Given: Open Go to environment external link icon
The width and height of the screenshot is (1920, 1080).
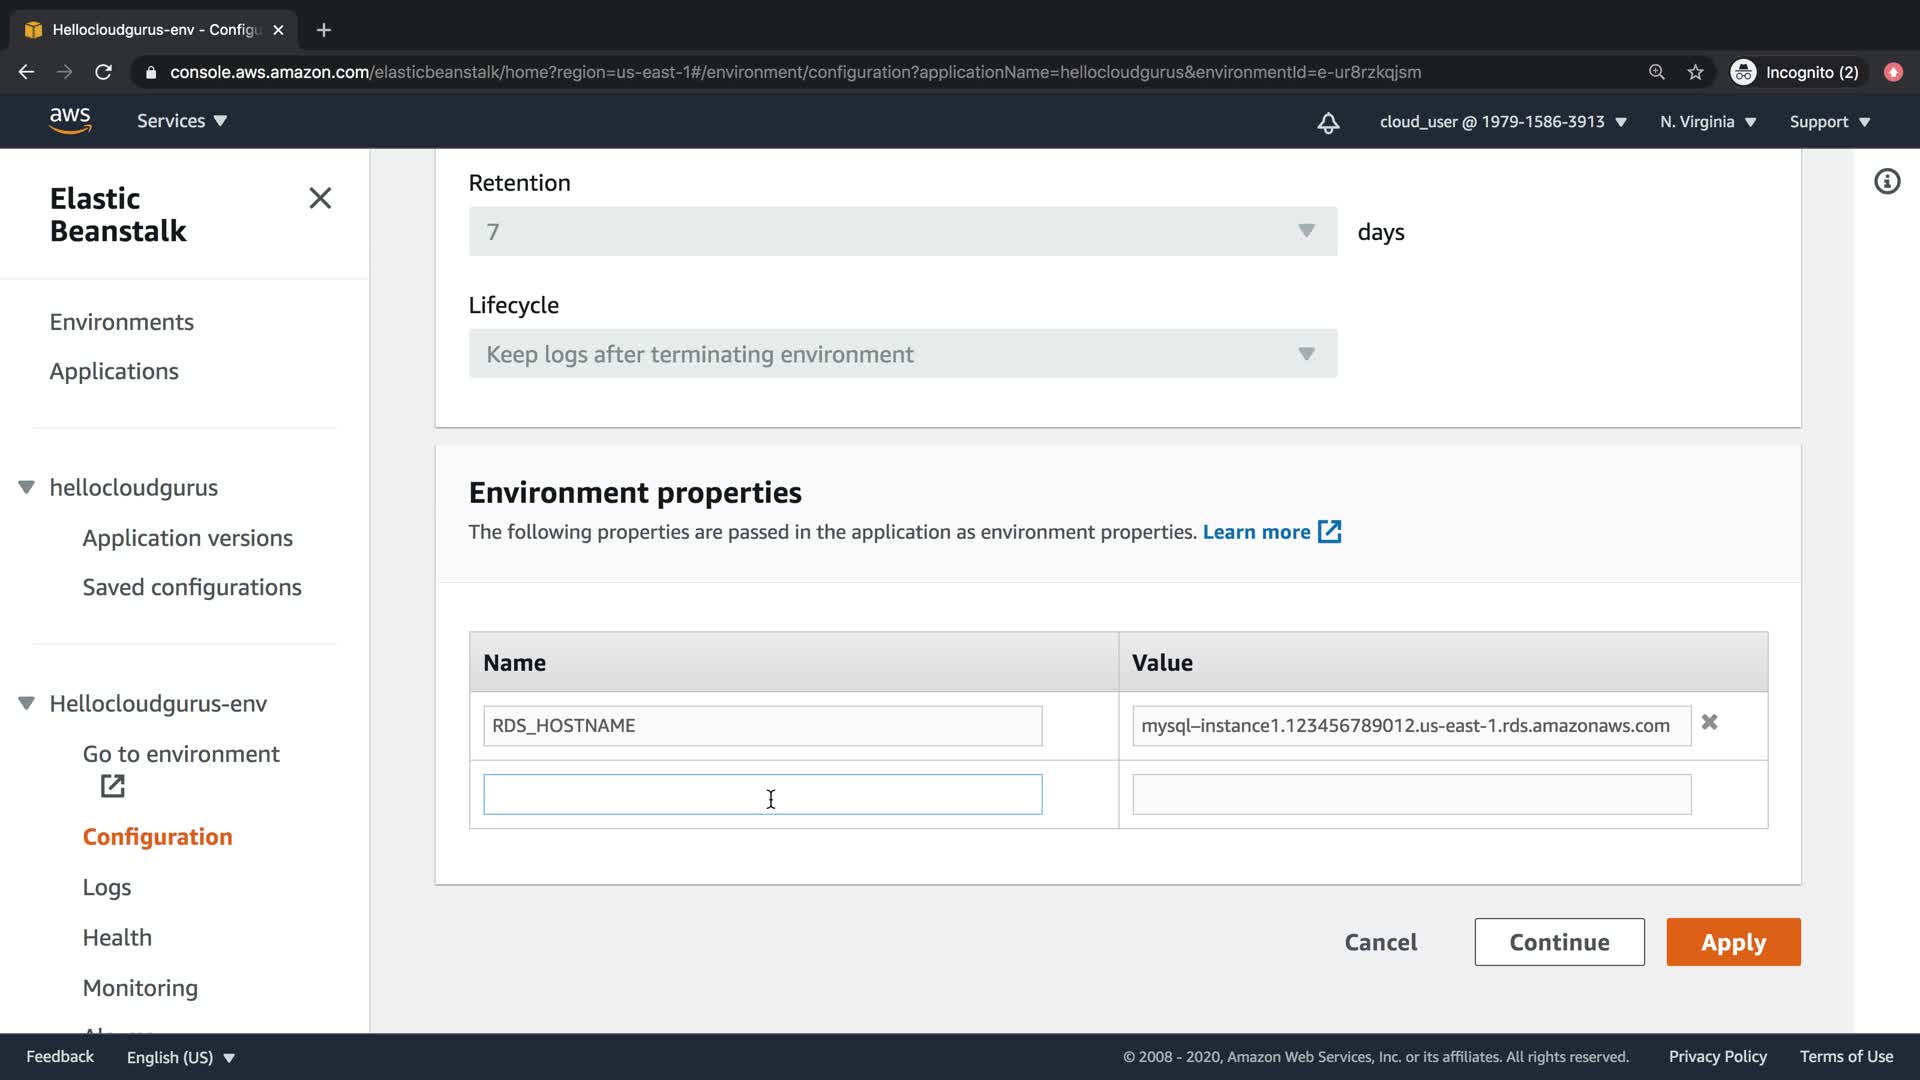Looking at the screenshot, I should [x=113, y=787].
